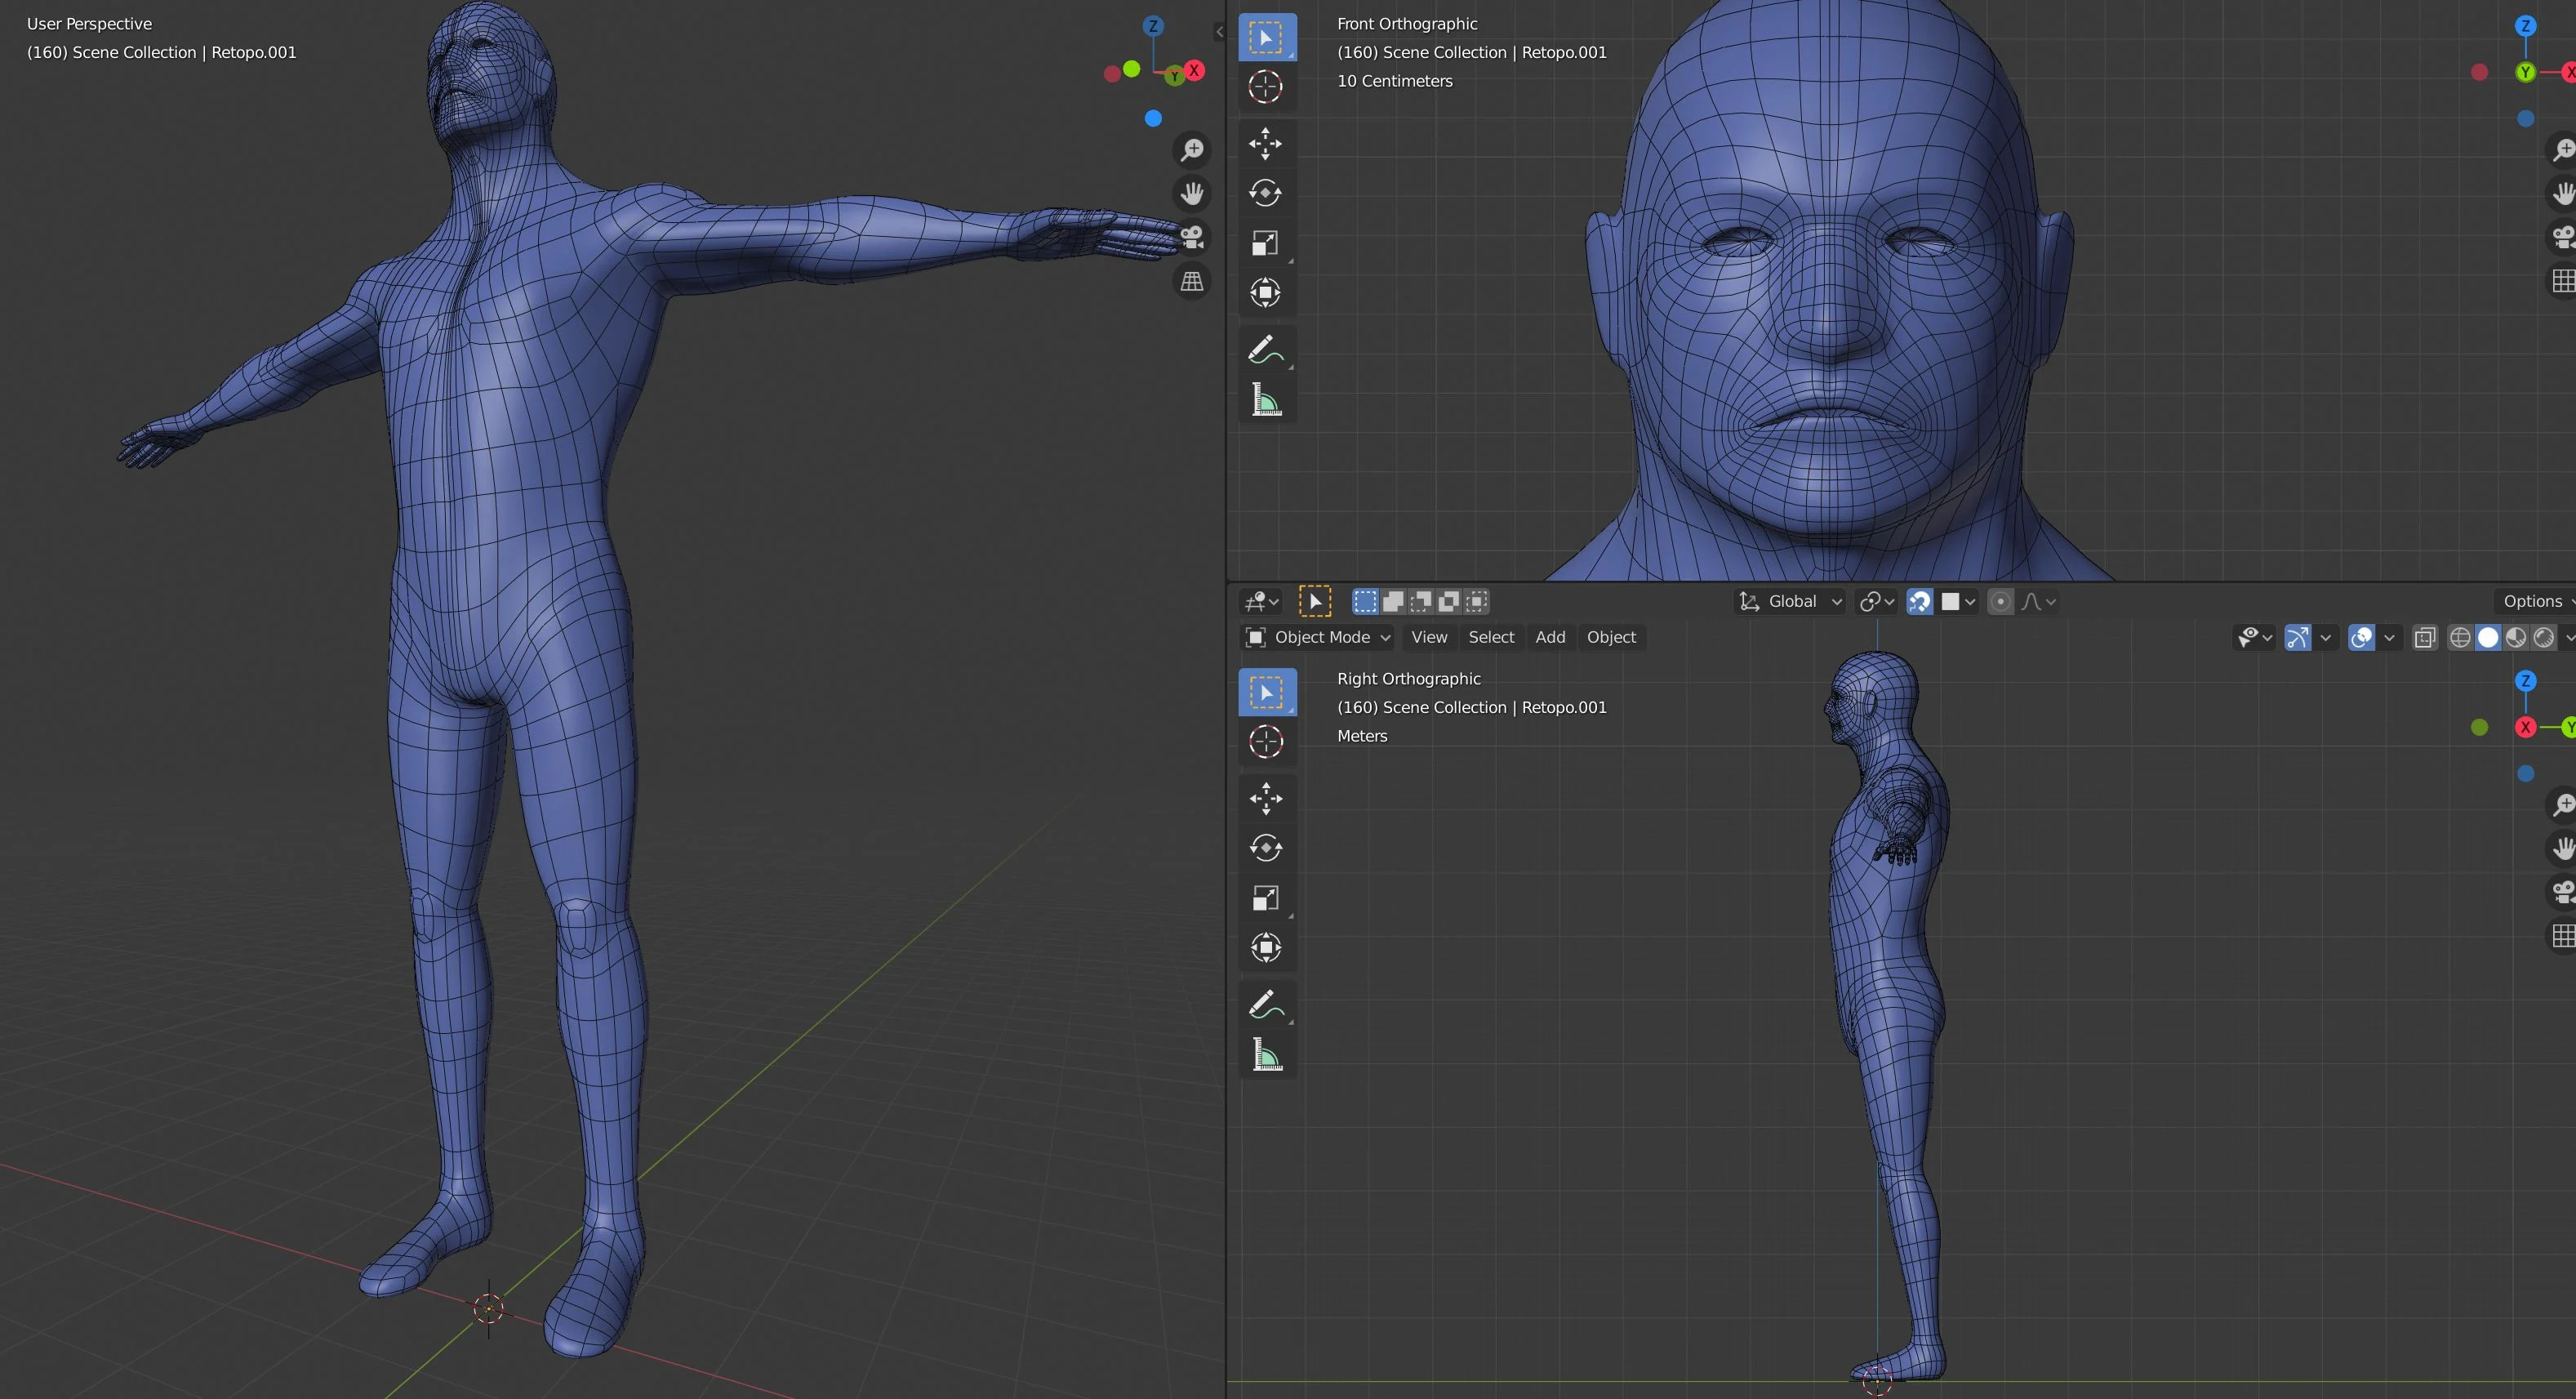Open the Object Mode dropdown
This screenshot has height=1399, width=2576.
(1317, 637)
